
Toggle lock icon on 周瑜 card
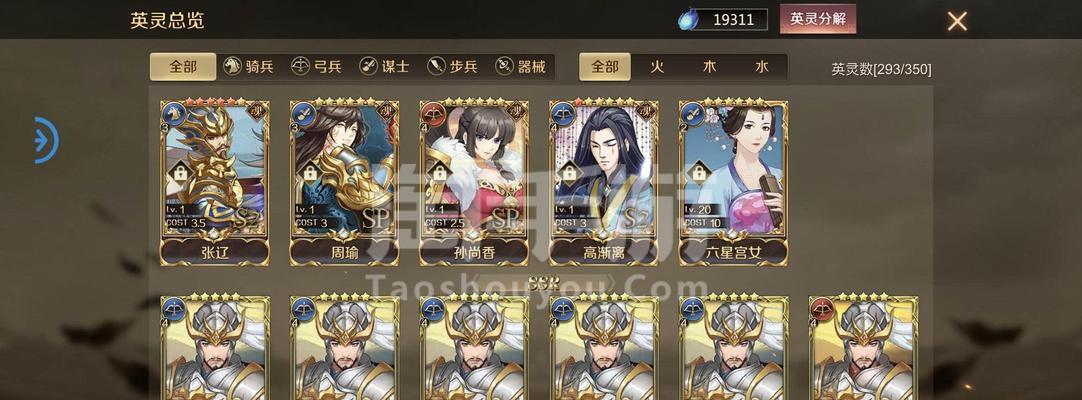tap(310, 172)
